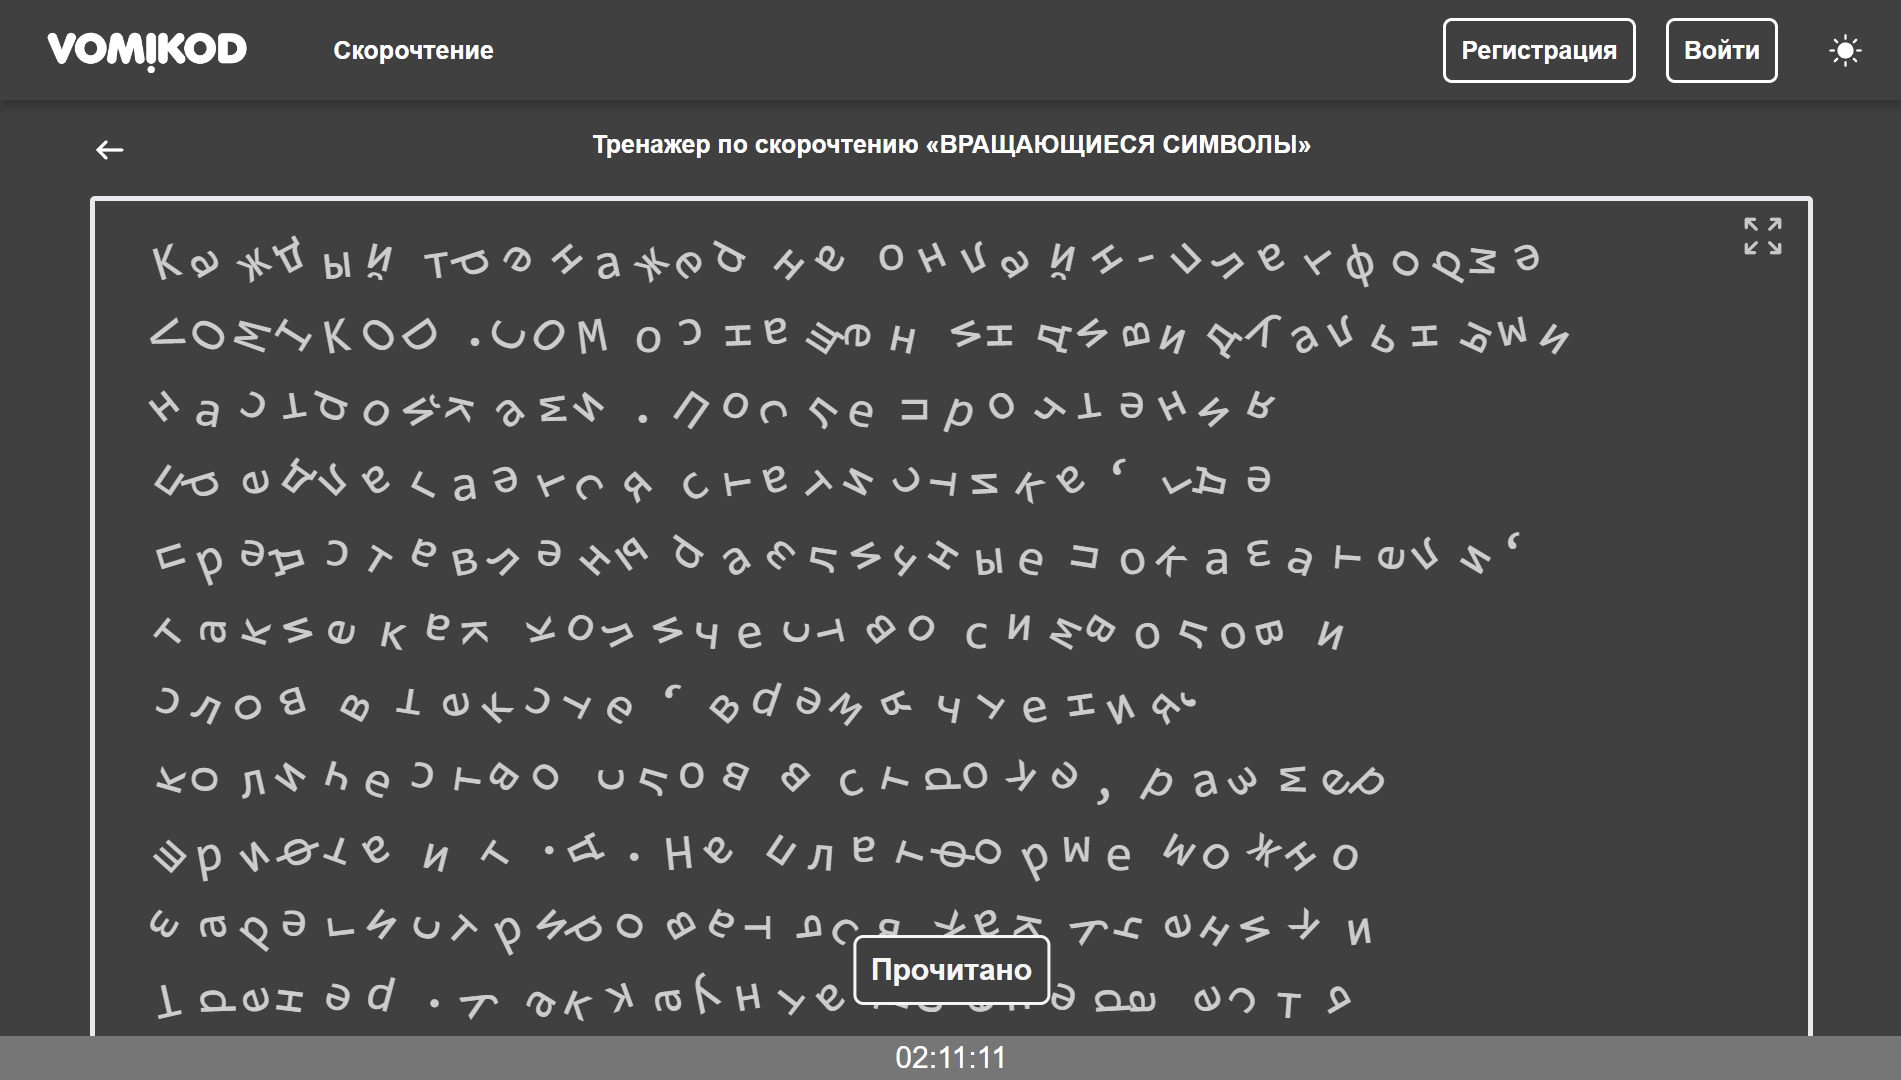Toggle light theme with the sun icon

[x=1844, y=51]
